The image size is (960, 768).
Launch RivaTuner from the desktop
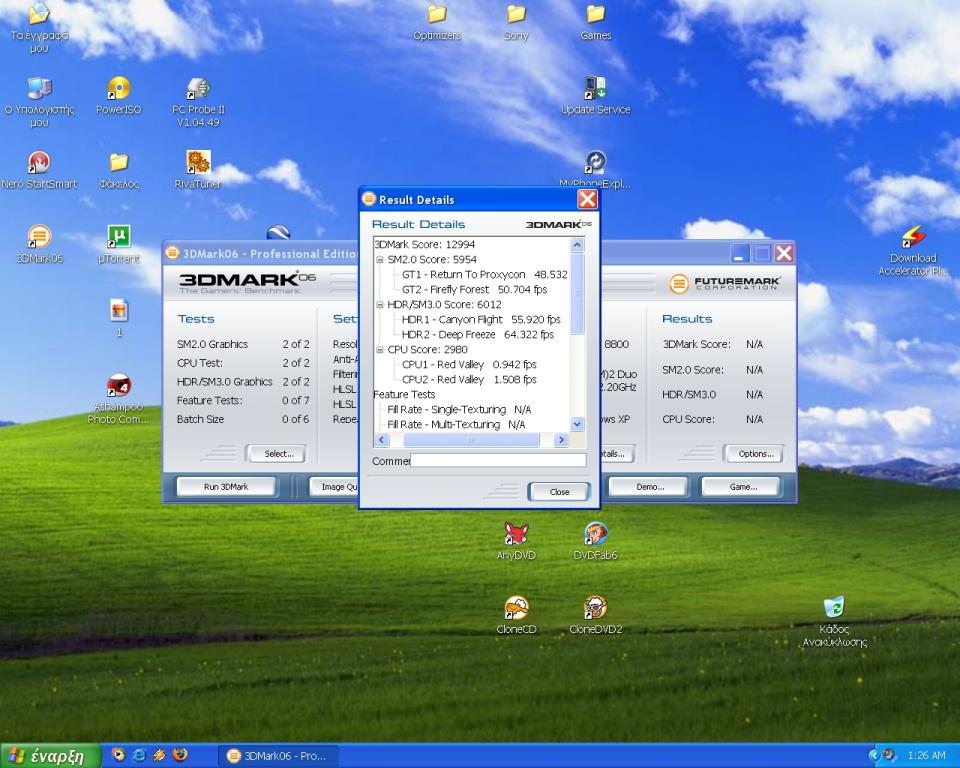198,170
